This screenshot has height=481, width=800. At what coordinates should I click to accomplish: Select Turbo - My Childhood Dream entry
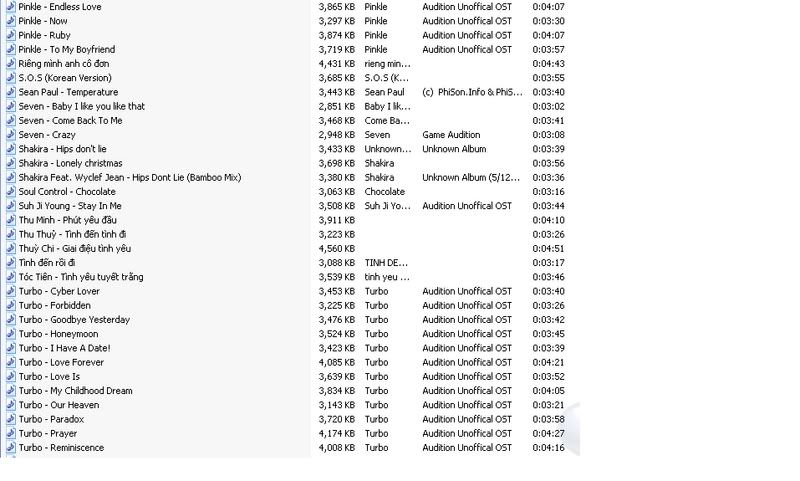76,391
